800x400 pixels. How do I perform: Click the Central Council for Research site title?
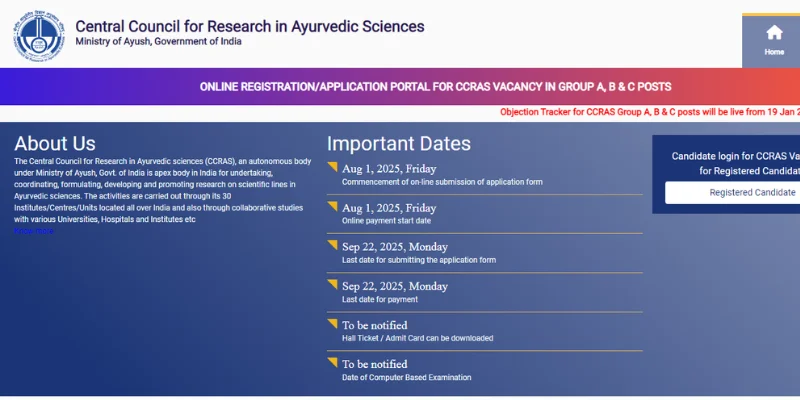(x=249, y=26)
